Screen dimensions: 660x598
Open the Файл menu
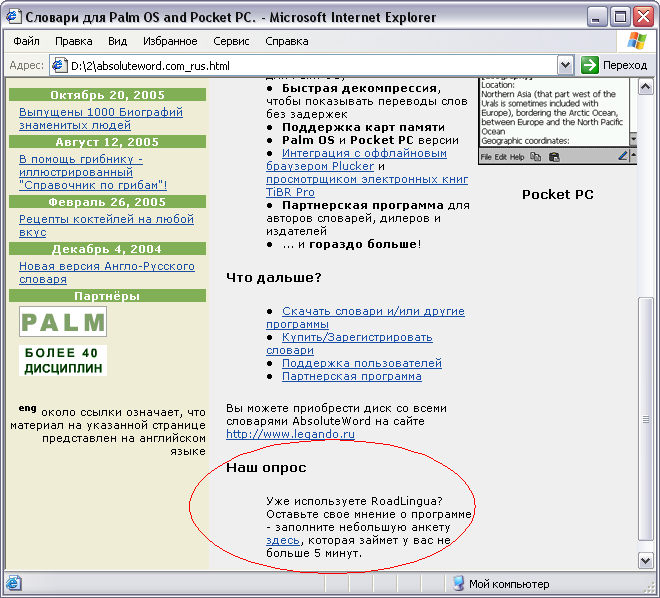pos(26,41)
